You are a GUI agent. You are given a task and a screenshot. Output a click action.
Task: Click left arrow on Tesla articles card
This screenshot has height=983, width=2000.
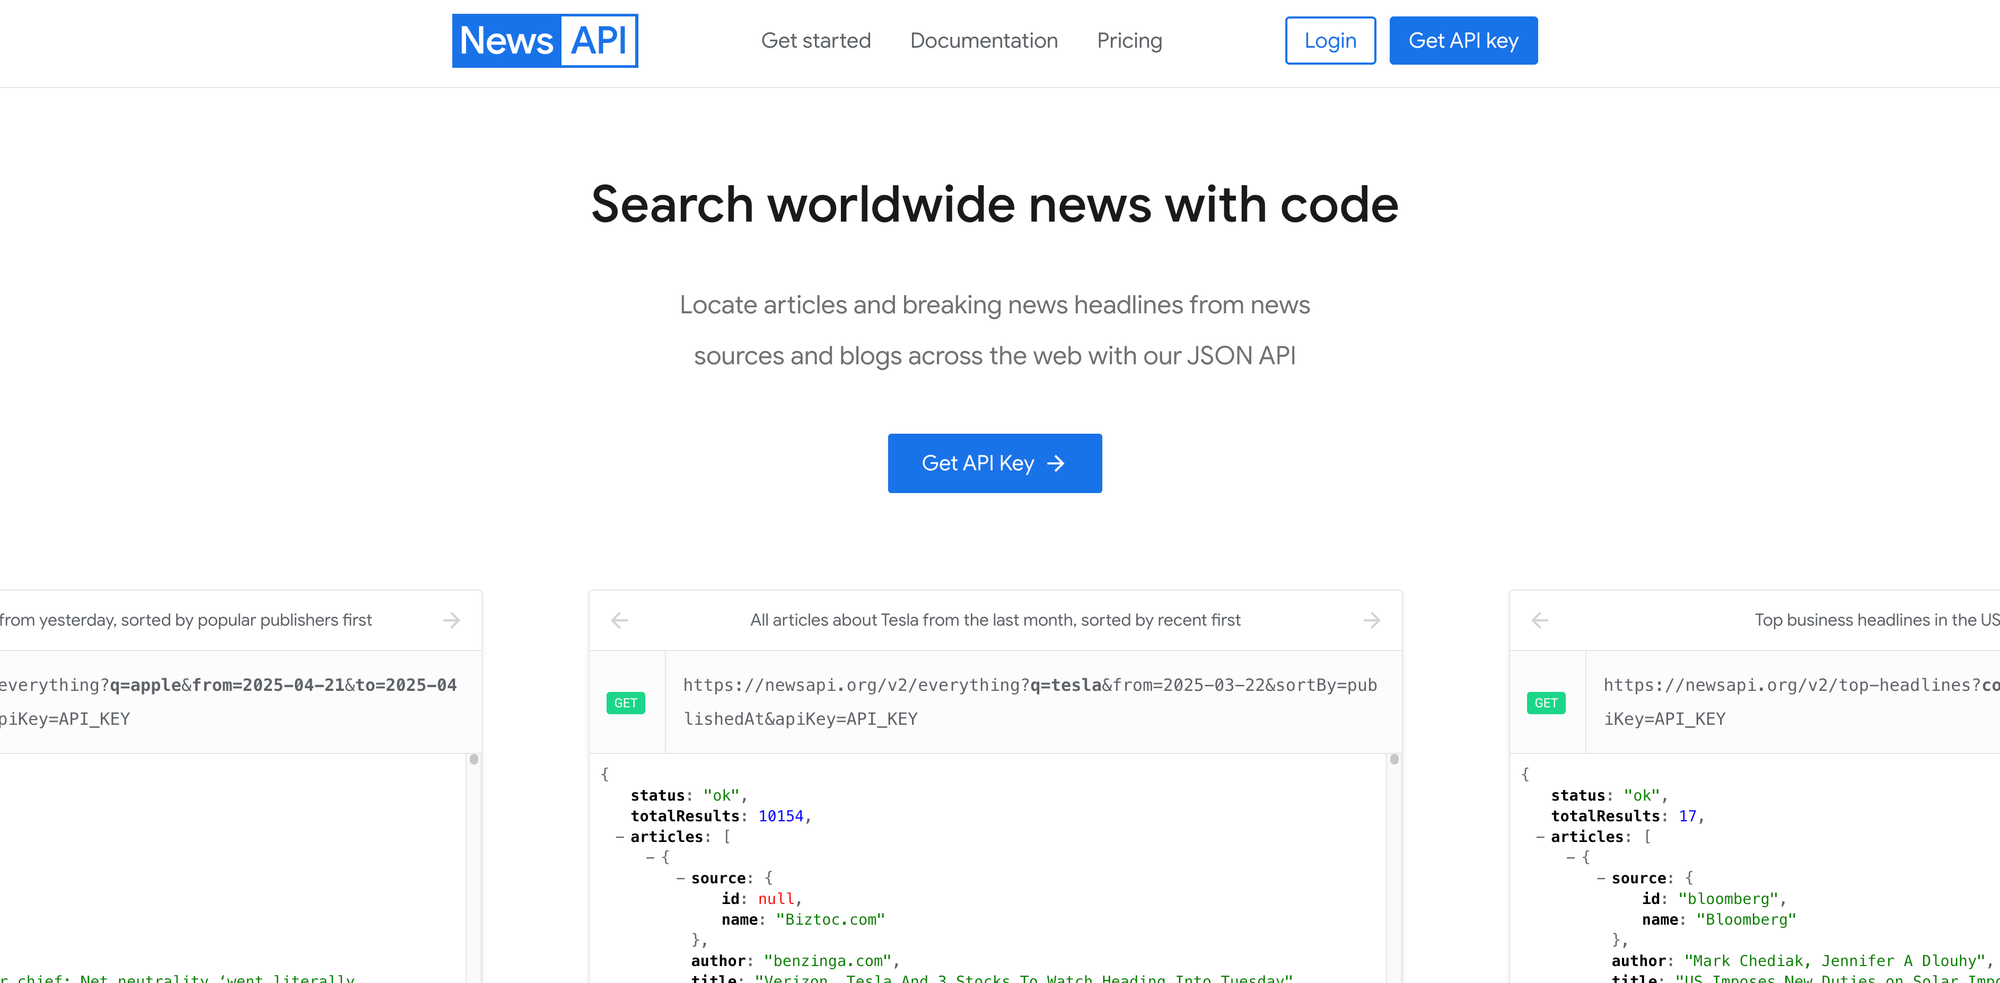click(x=620, y=620)
